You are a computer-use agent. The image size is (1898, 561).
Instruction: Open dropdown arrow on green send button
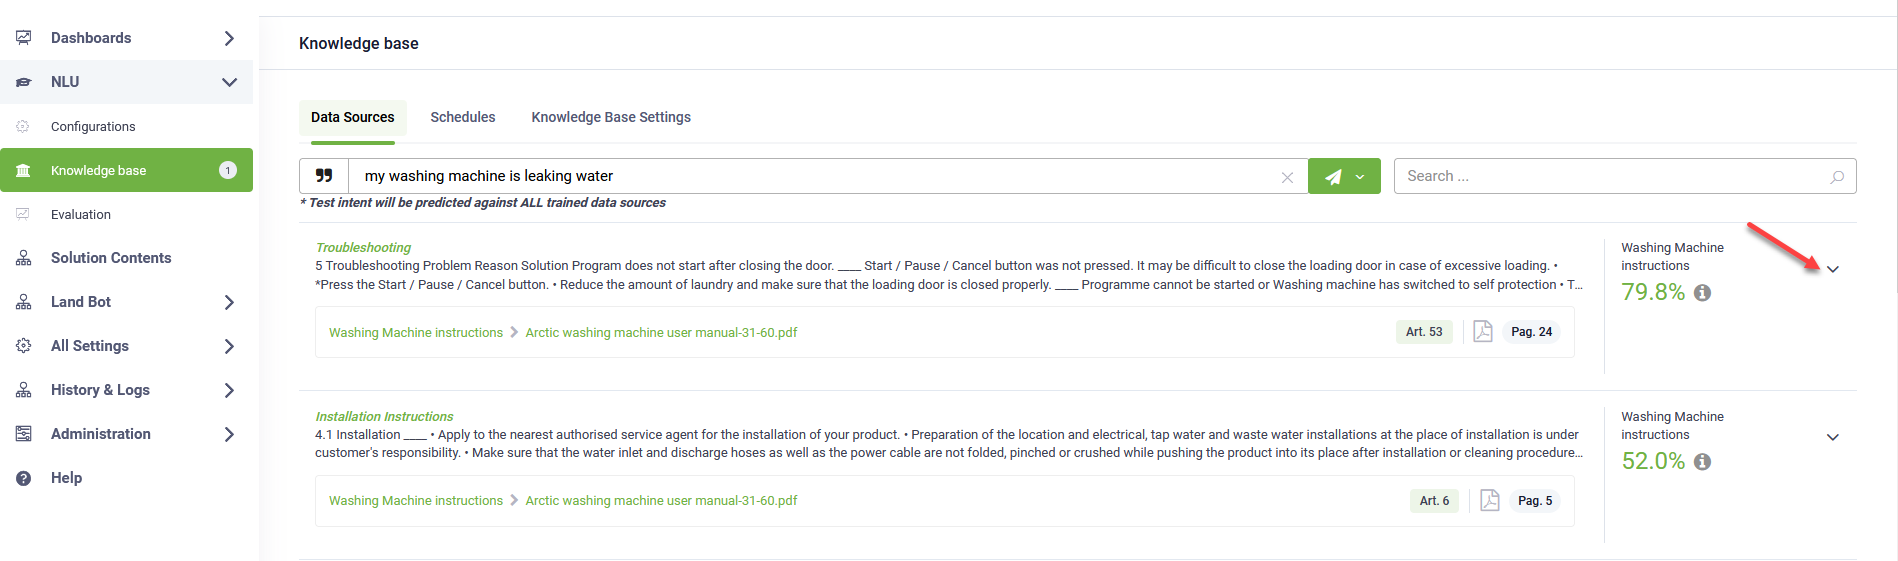[x=1360, y=177]
